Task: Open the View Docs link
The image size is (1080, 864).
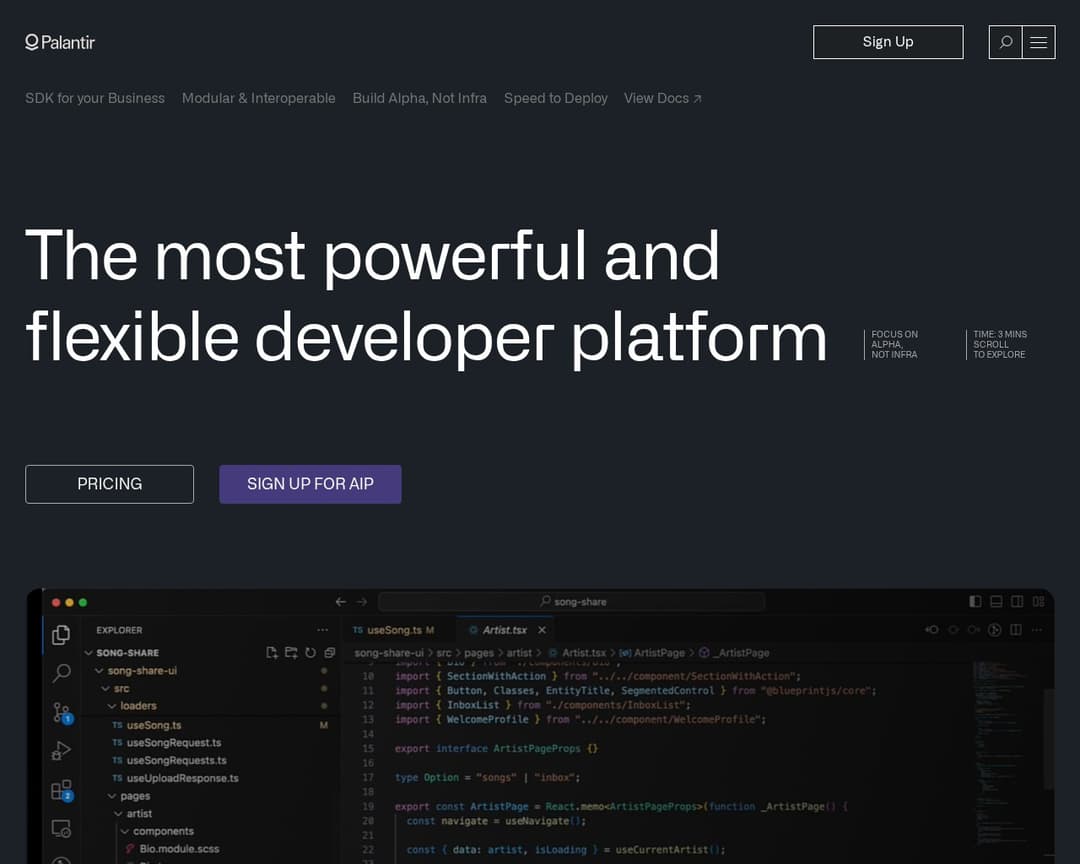Action: coord(662,98)
